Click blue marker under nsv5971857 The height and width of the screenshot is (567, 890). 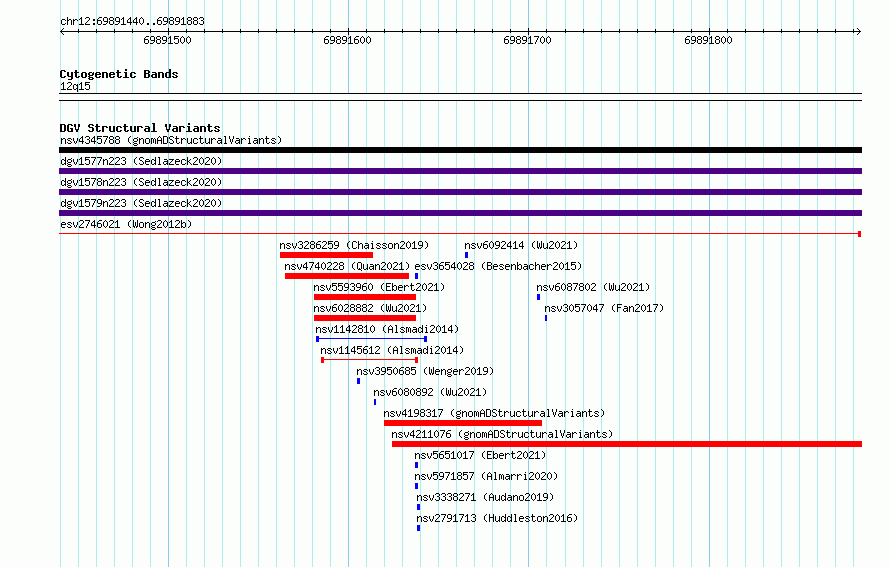coord(417,486)
